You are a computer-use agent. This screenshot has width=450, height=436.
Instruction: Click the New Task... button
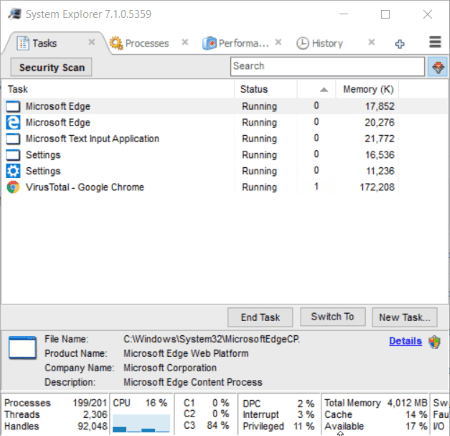(x=405, y=317)
